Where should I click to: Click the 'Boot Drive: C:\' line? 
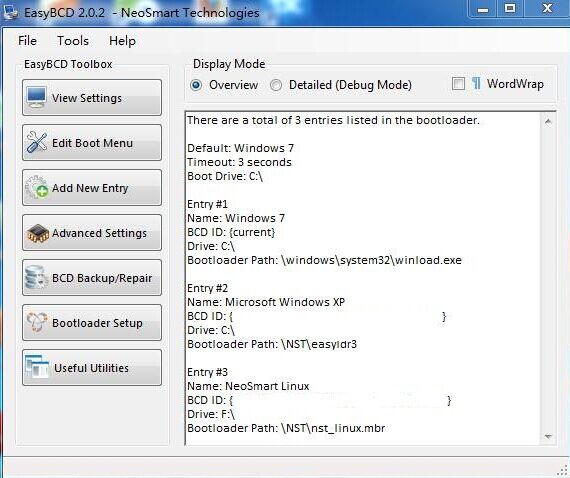tap(225, 176)
